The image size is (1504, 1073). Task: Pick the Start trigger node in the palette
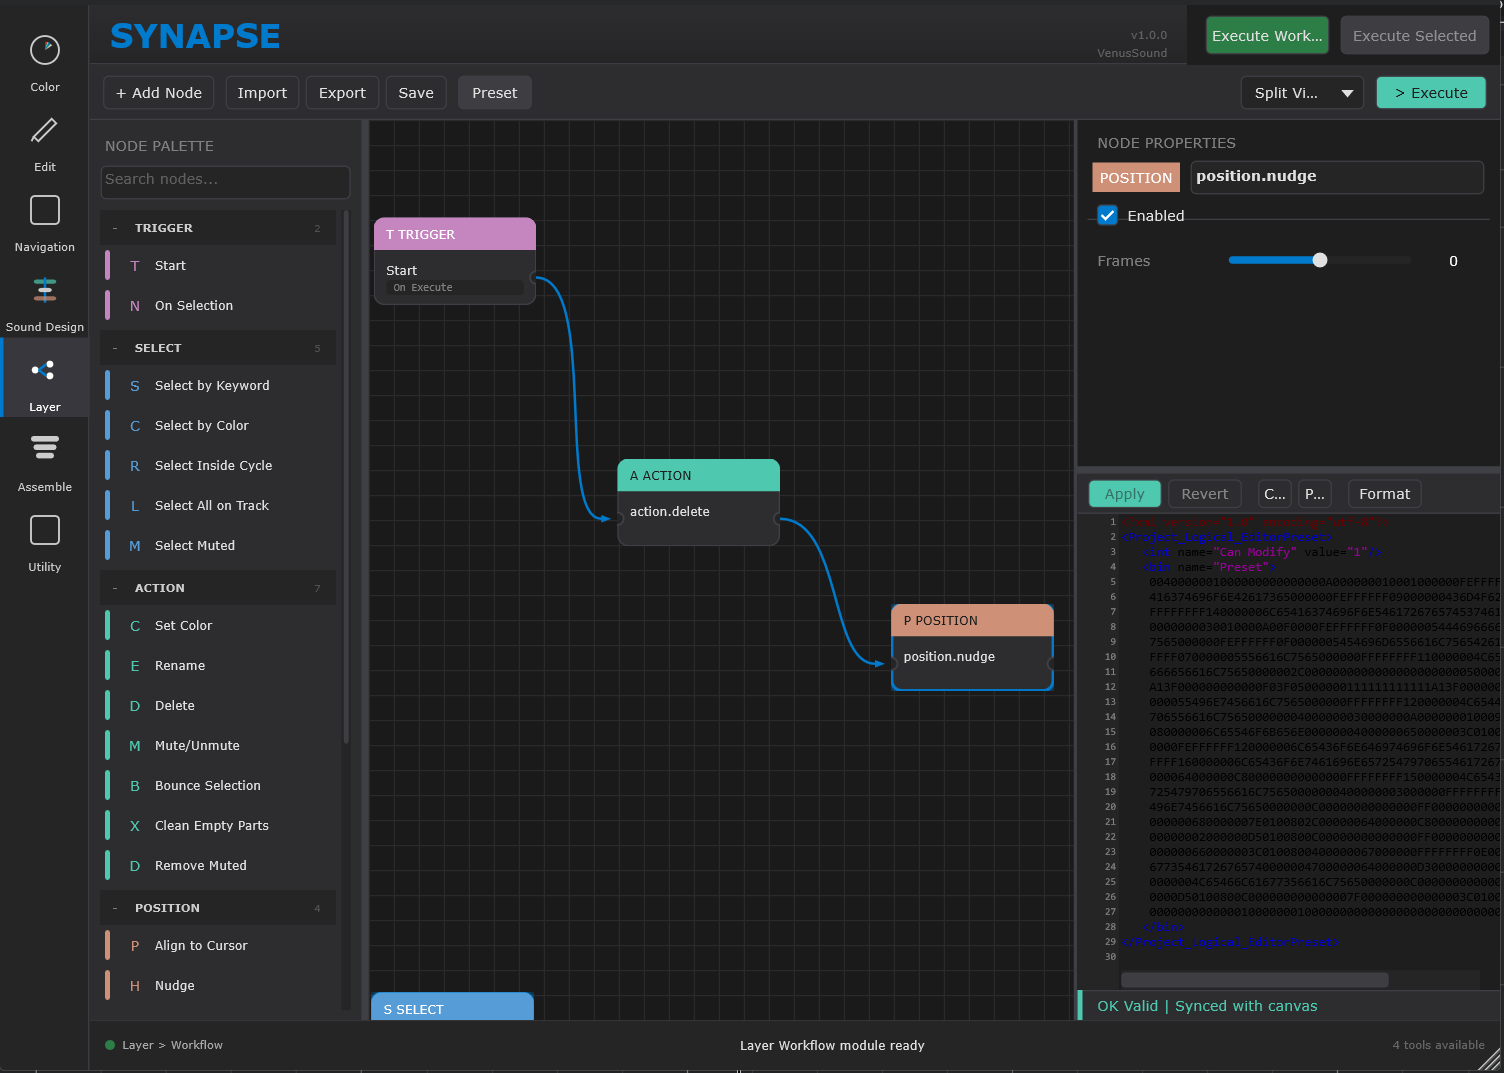tap(220, 266)
